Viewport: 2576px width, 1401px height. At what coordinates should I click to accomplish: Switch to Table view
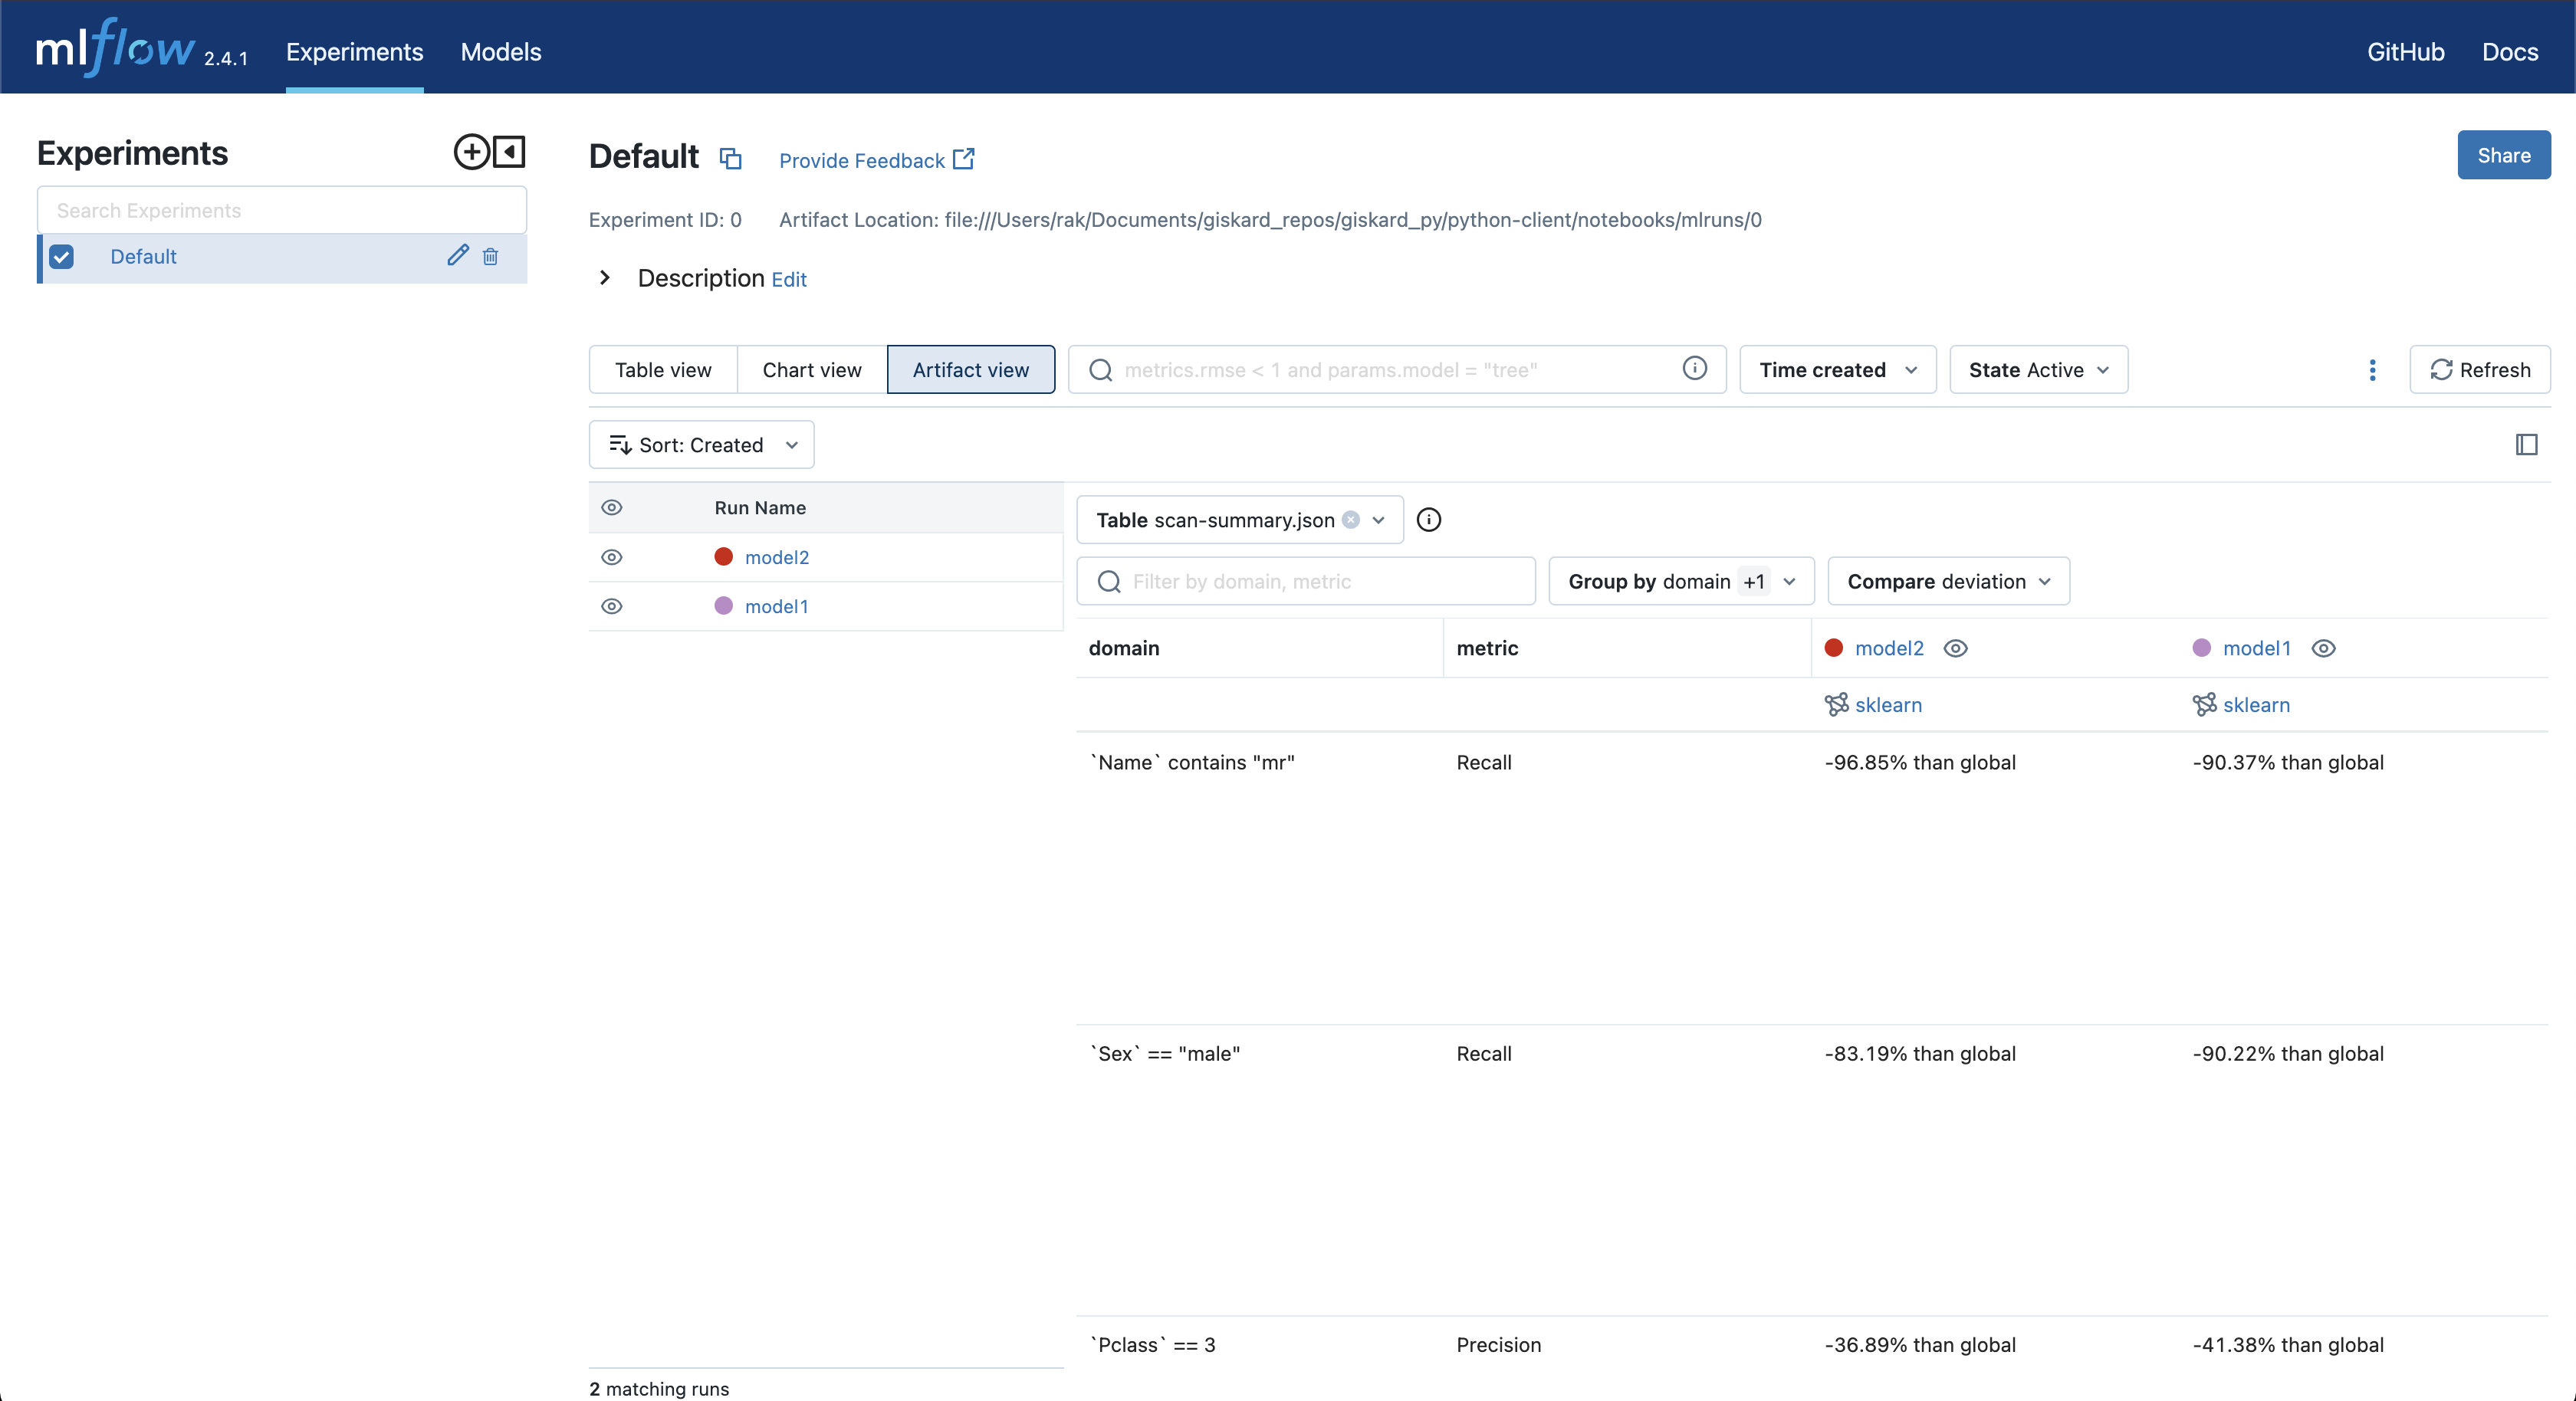coord(663,370)
